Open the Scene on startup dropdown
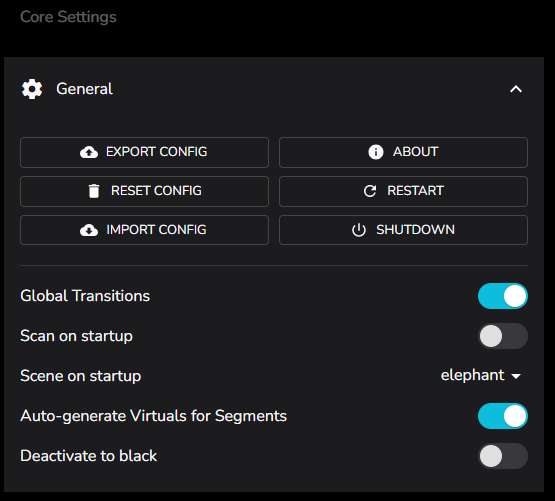The width and height of the screenshot is (555, 501). pos(480,376)
